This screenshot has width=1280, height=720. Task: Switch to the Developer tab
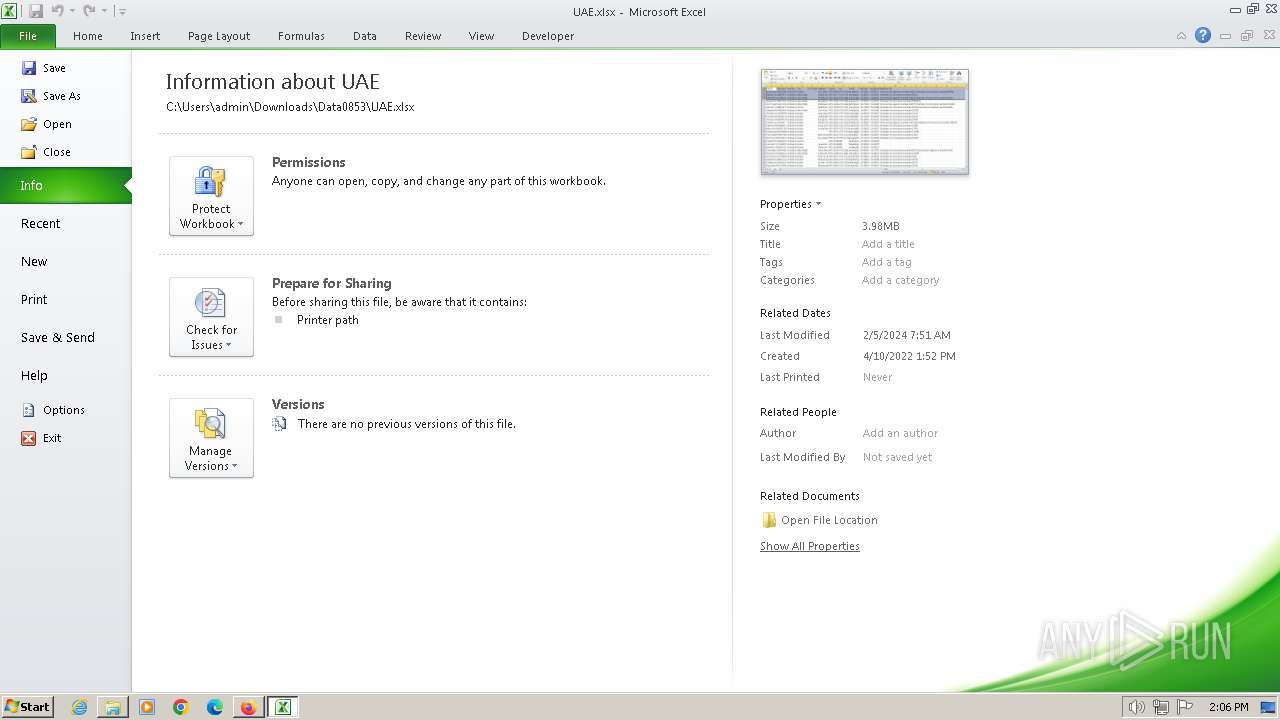click(548, 36)
